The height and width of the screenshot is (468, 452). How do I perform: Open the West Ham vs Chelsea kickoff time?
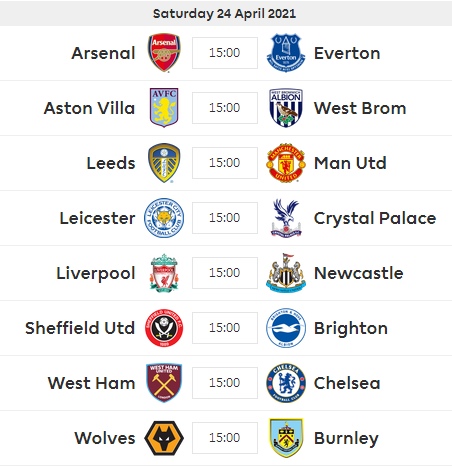click(x=225, y=383)
